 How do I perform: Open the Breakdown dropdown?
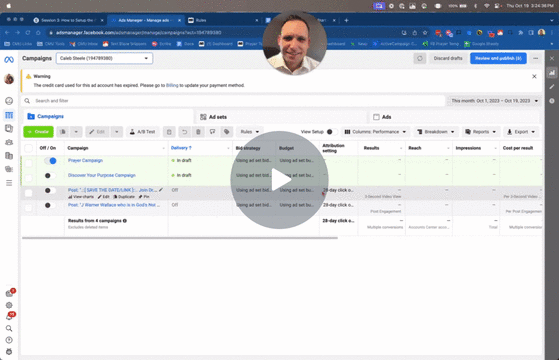click(436, 132)
